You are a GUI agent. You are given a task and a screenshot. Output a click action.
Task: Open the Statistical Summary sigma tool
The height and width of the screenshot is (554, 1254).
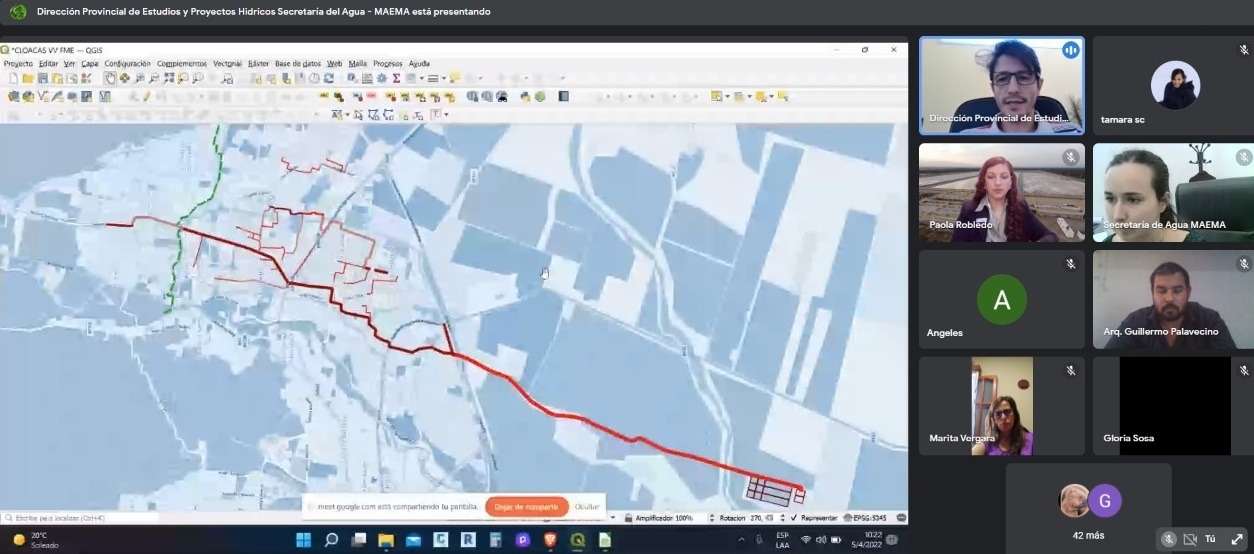coord(396,78)
